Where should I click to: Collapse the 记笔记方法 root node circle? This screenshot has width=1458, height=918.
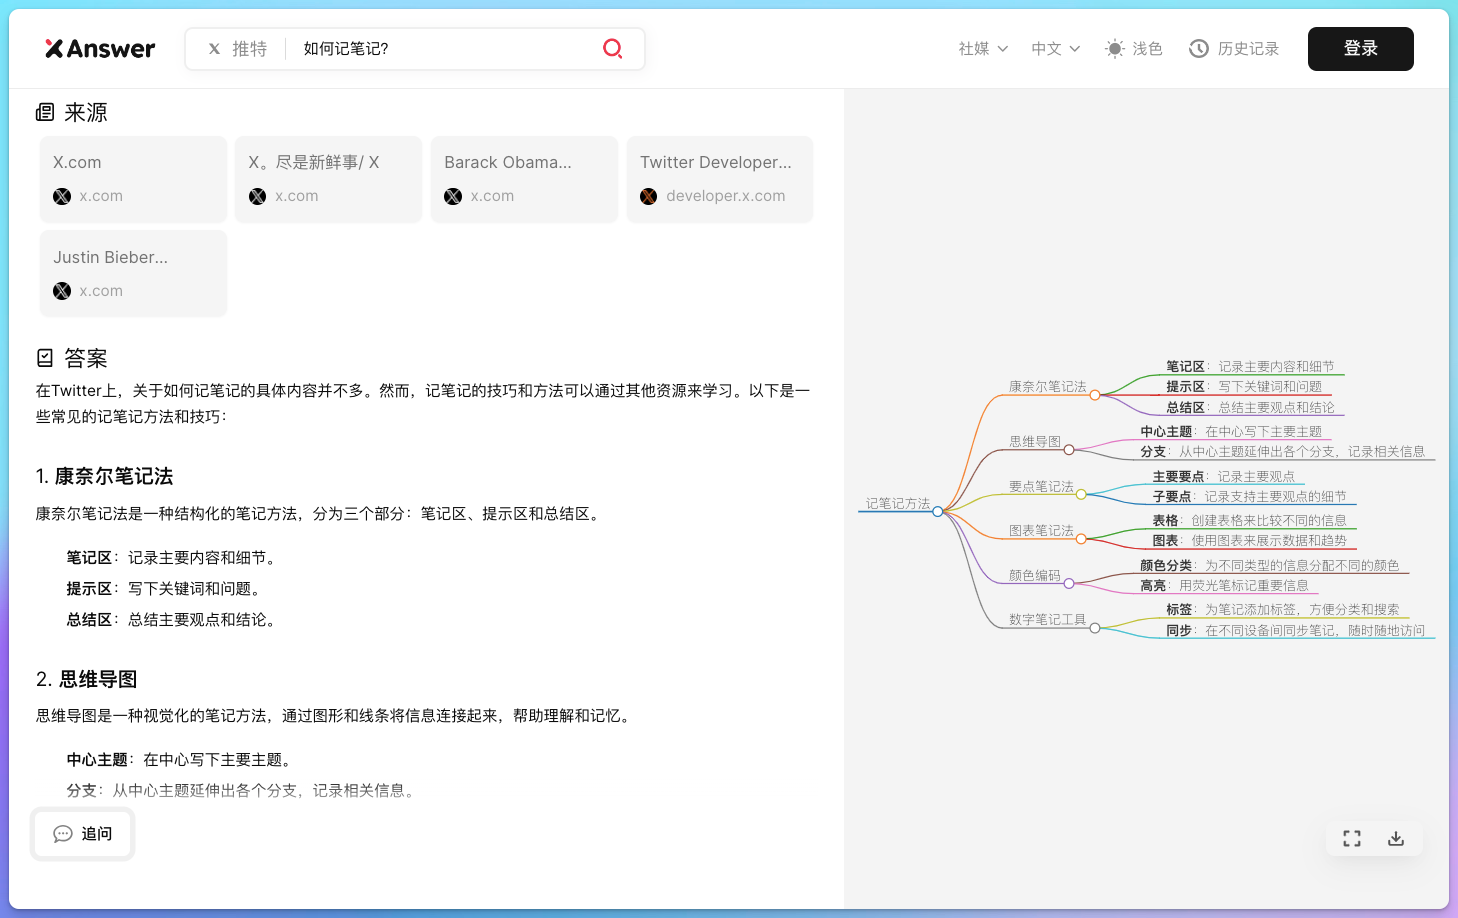[x=937, y=511]
